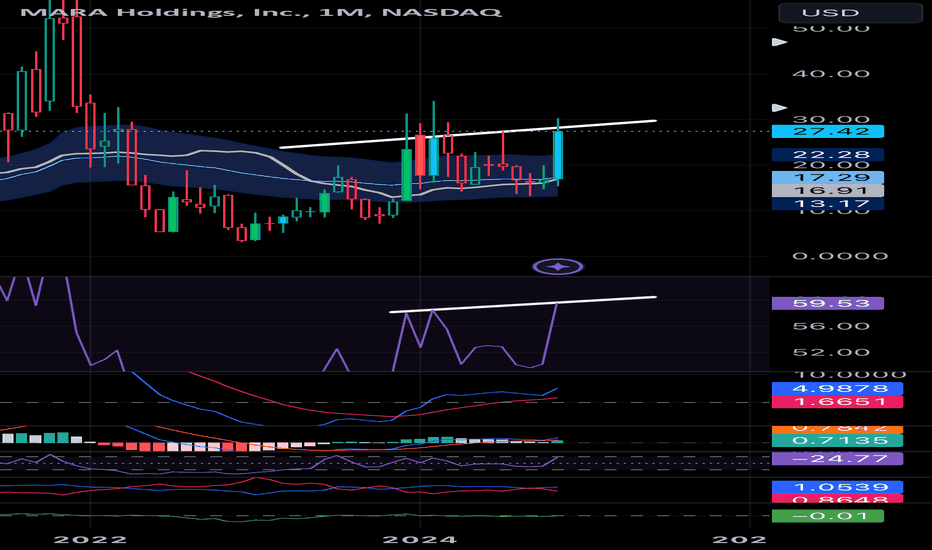Click the 56.00 RSI axis label
932x550 pixels.
pos(831,326)
